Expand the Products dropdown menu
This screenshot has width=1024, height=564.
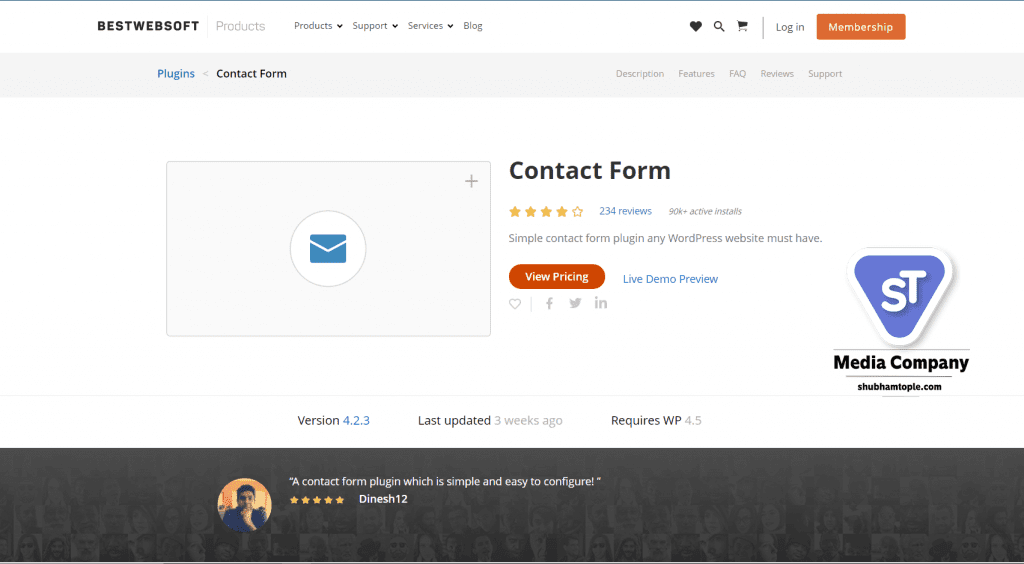click(318, 25)
